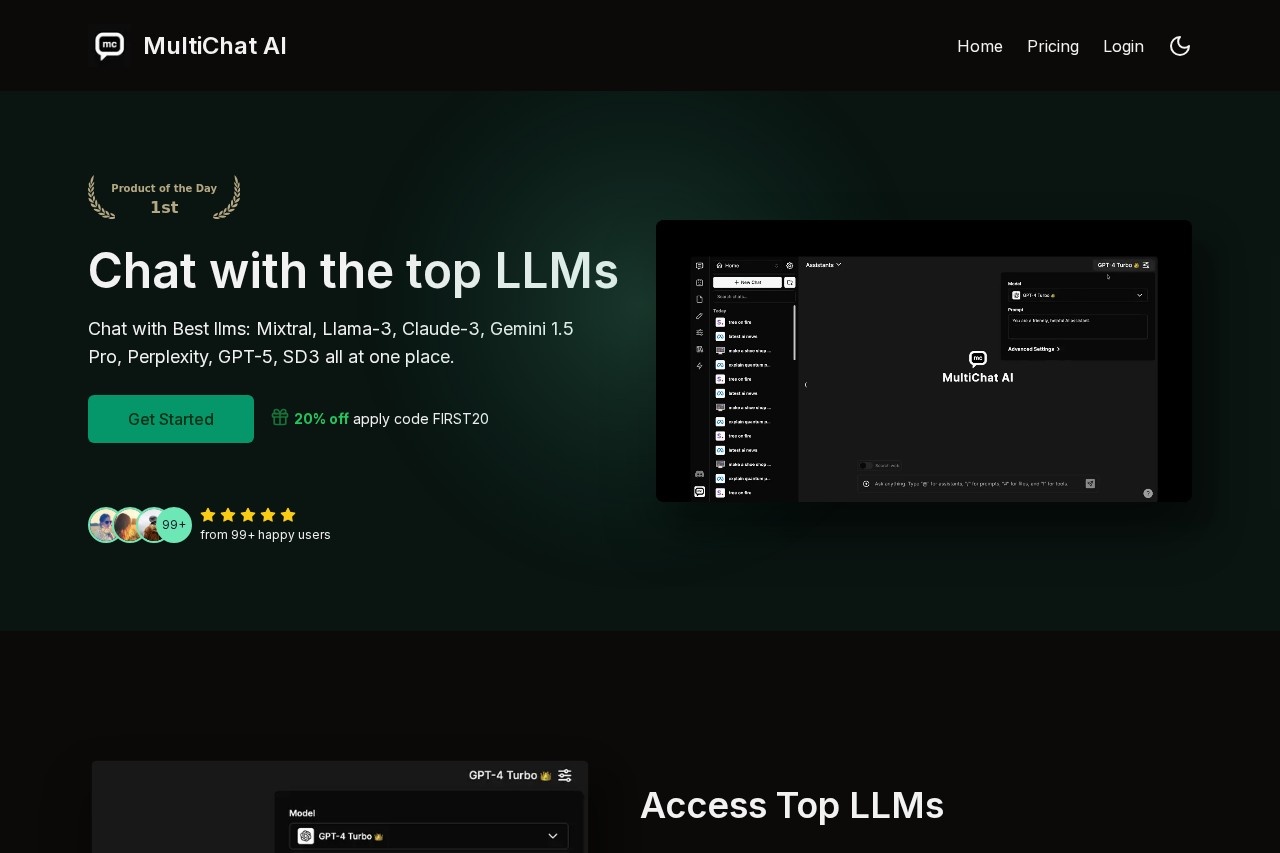Toggle dark mode with the moon icon

point(1180,46)
